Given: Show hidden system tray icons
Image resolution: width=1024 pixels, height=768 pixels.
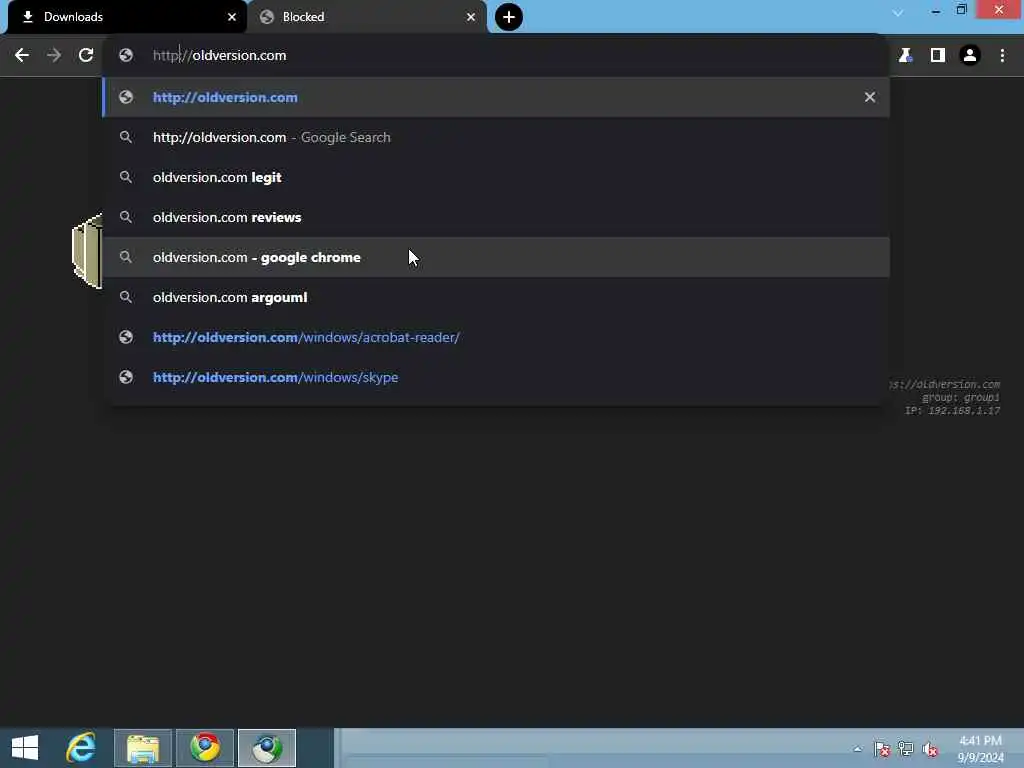Looking at the screenshot, I should 857,749.
